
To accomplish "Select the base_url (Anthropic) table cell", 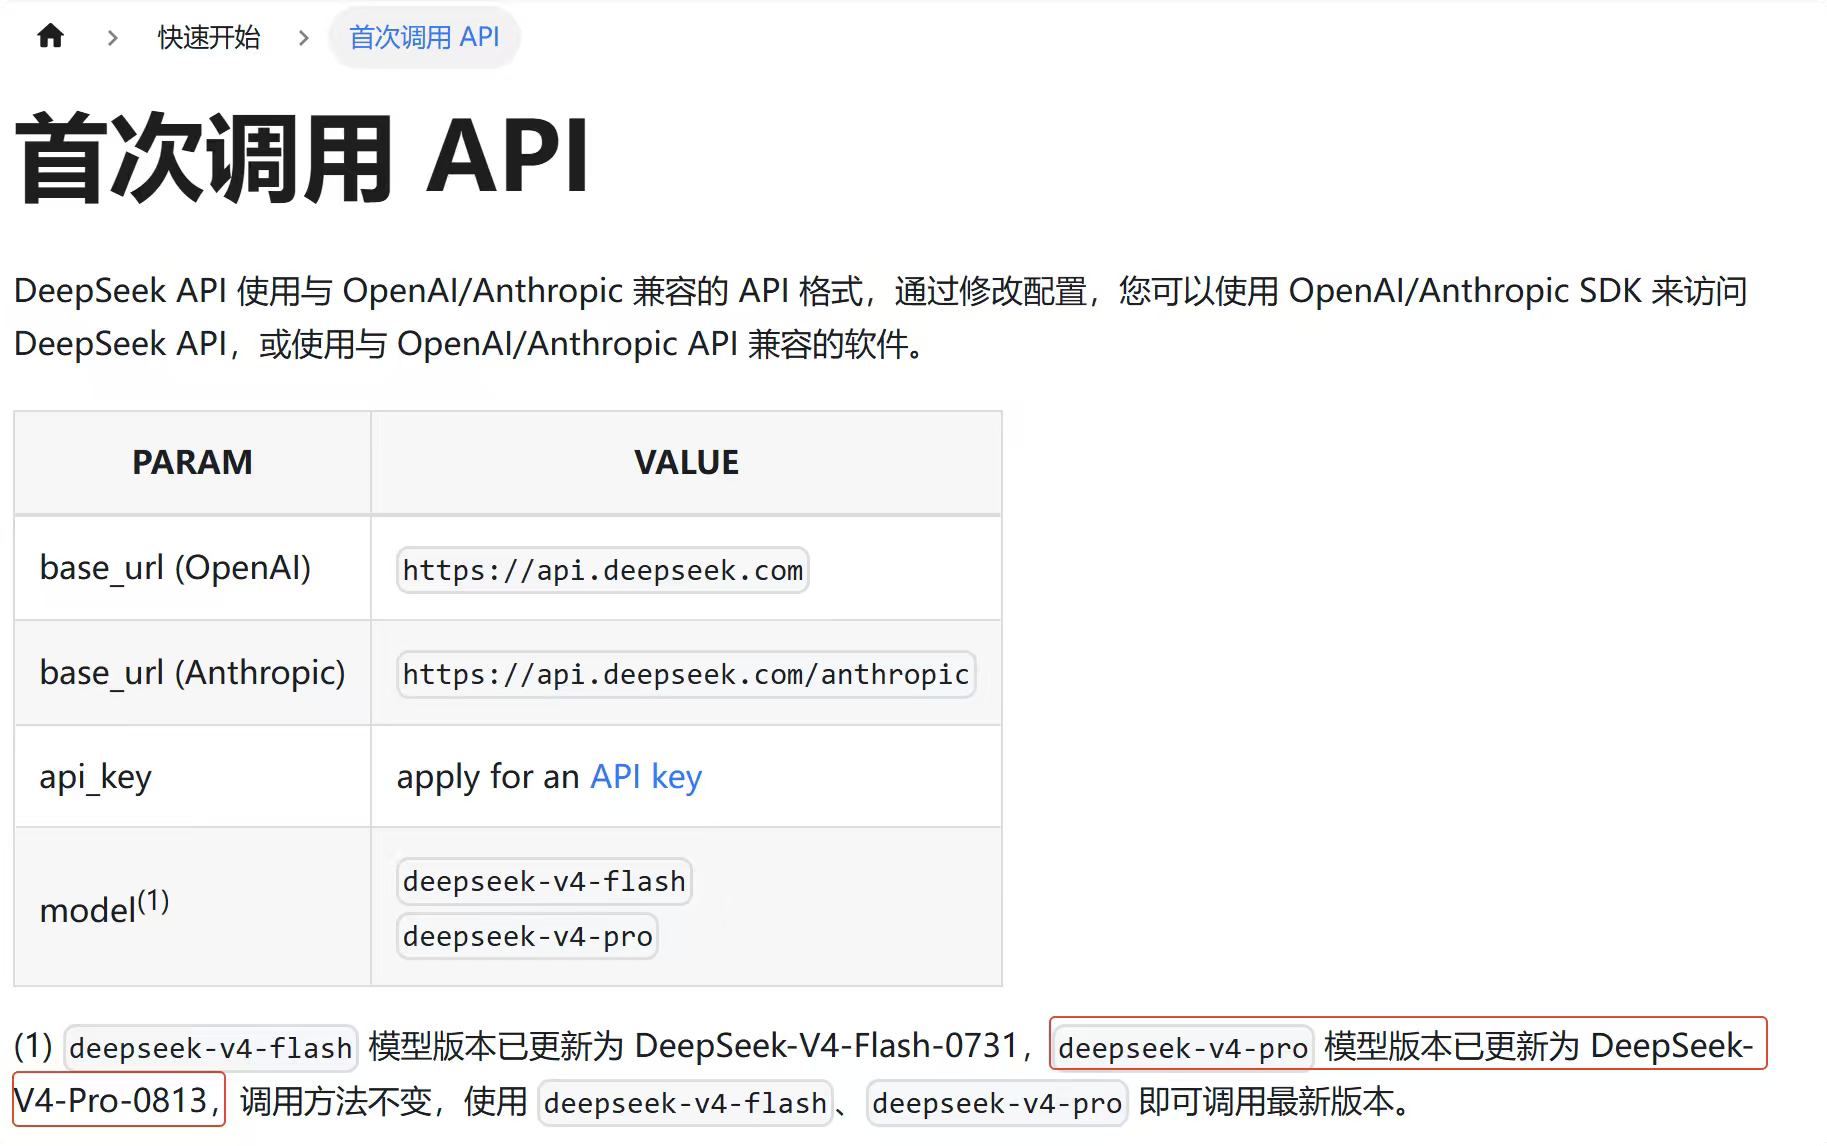I will tap(193, 673).
